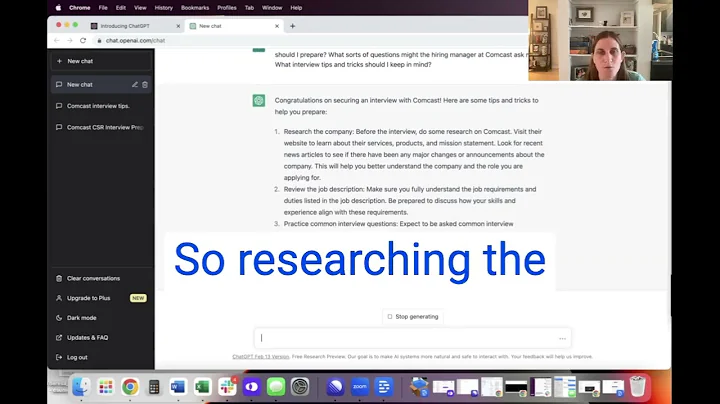This screenshot has width=720, height=404.
Task: Open Messages from the dock
Action: 276,387
